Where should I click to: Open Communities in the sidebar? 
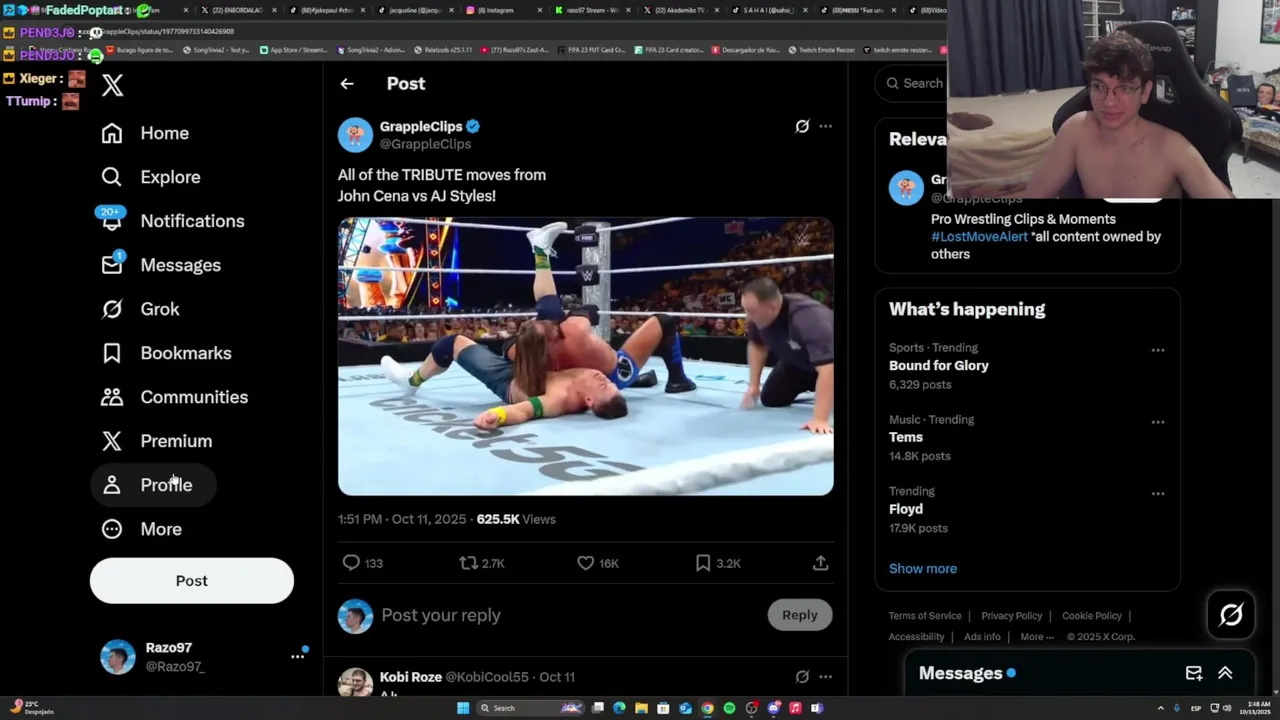coord(174,397)
